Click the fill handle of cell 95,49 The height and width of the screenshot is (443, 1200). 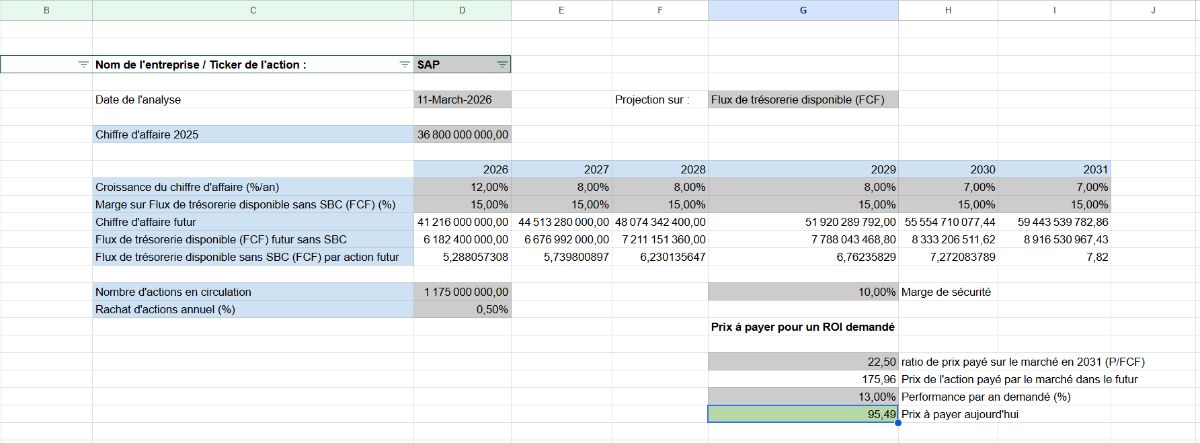(x=898, y=422)
